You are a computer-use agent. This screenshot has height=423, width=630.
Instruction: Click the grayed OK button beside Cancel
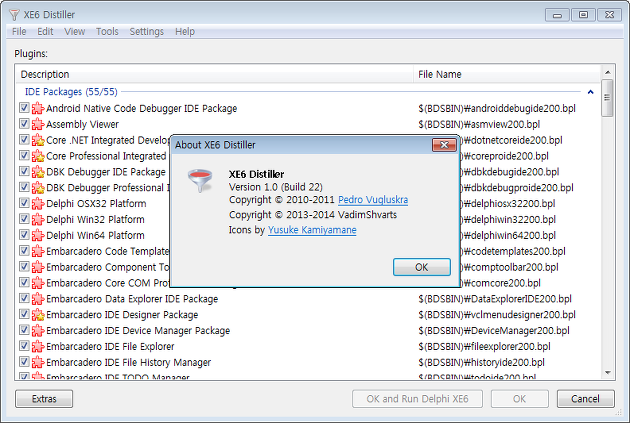[520, 399]
